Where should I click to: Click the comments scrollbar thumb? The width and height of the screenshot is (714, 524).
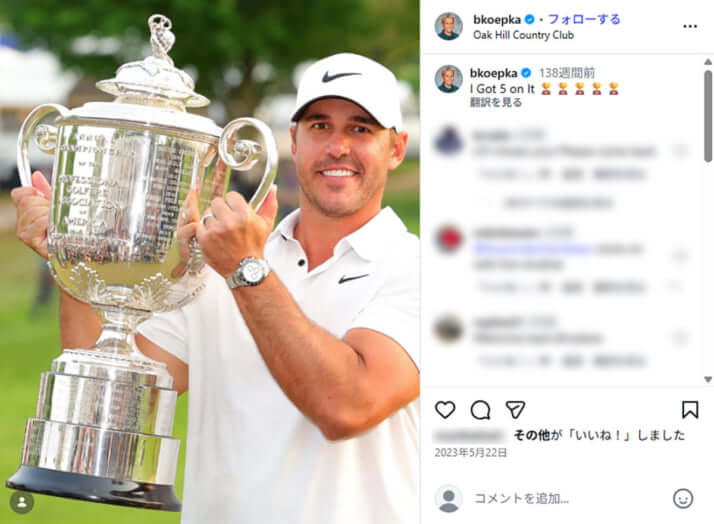pyautogui.click(x=708, y=115)
